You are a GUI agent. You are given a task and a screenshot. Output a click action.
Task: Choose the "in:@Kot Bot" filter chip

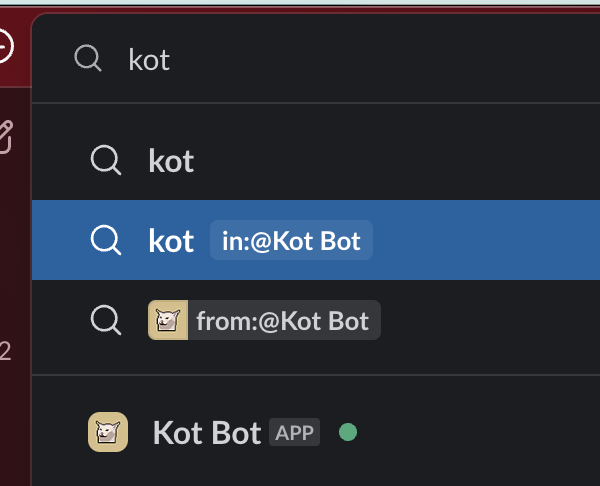[x=291, y=241]
